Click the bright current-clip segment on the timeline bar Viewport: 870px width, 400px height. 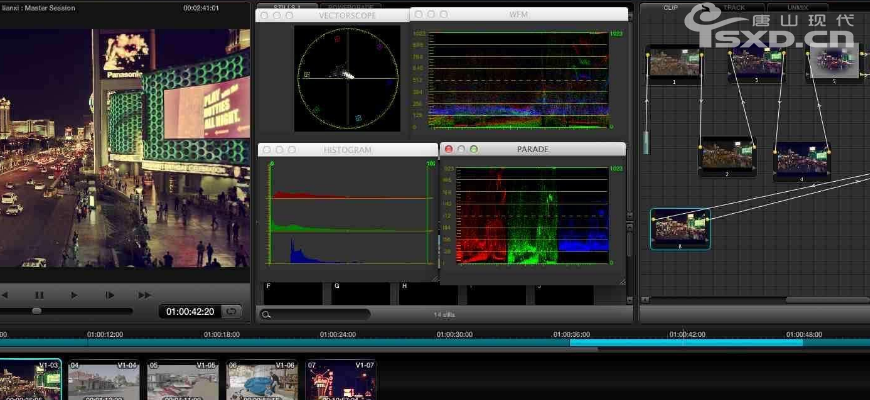tap(686, 343)
